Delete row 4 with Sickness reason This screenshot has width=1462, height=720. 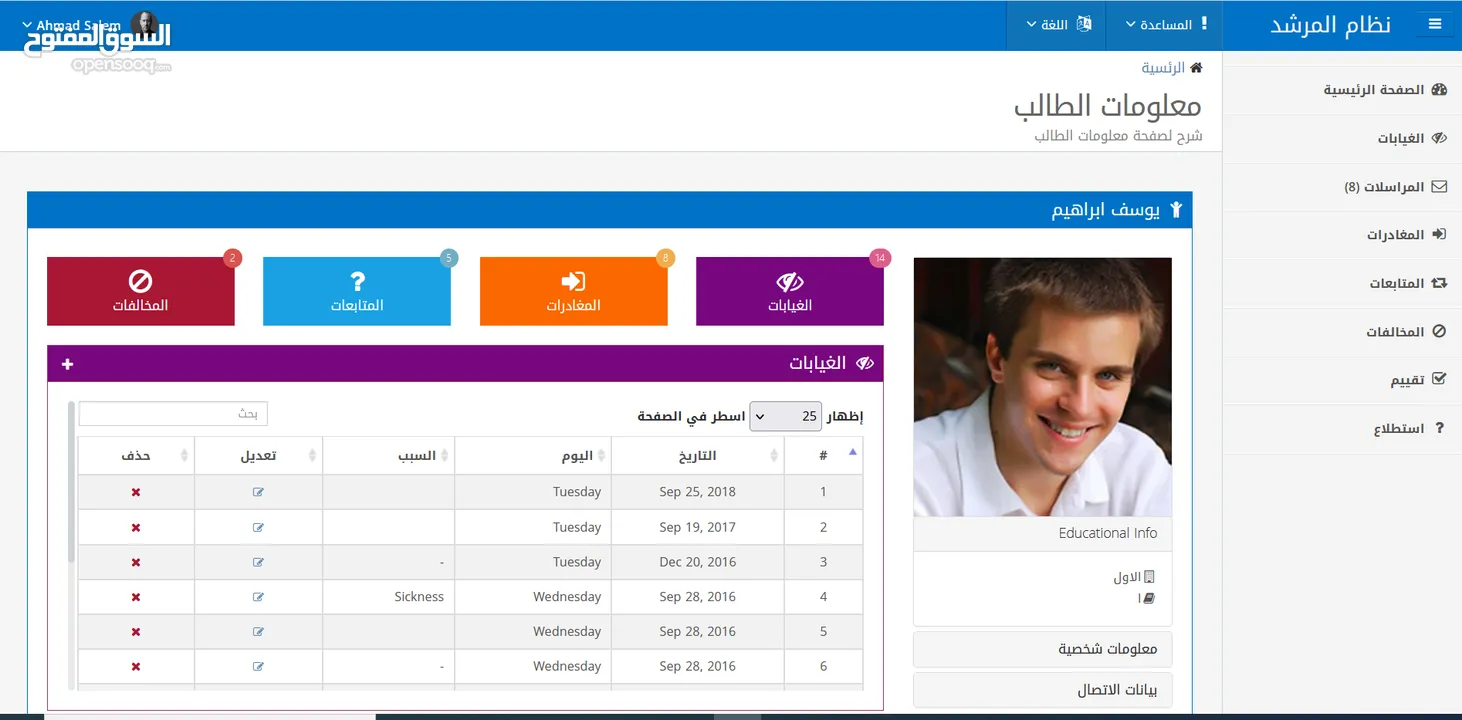136,597
